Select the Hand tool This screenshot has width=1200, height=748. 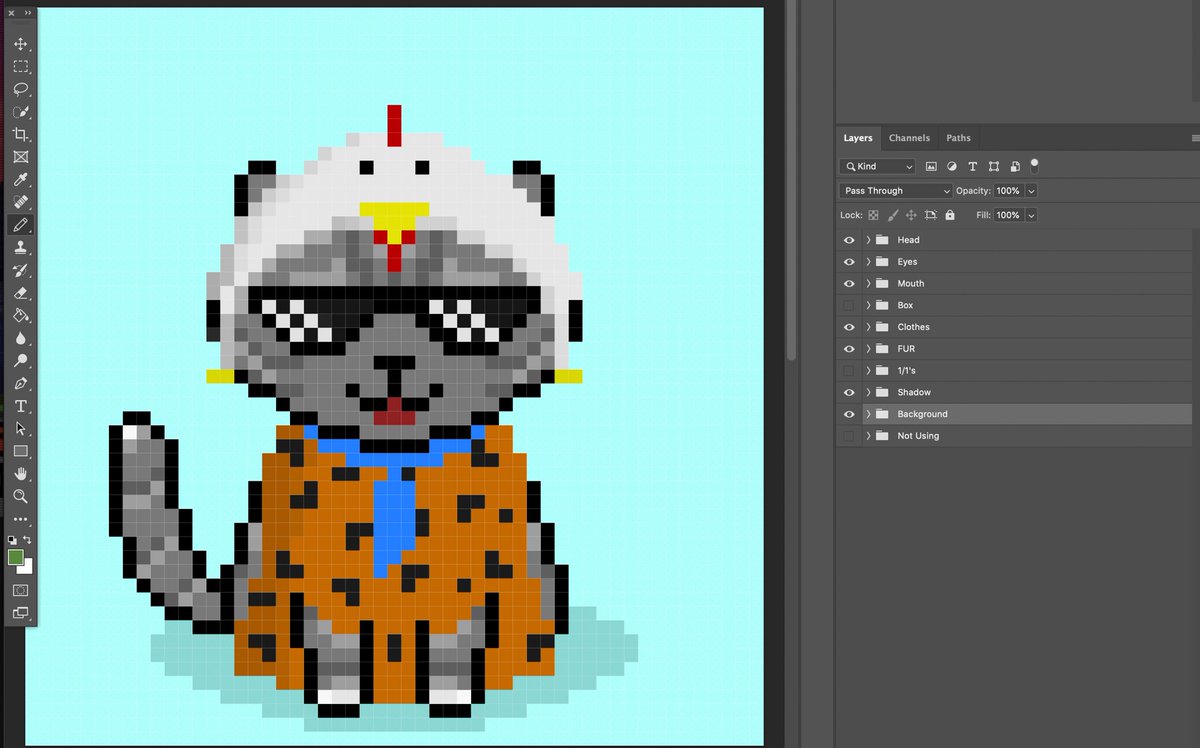(20, 474)
